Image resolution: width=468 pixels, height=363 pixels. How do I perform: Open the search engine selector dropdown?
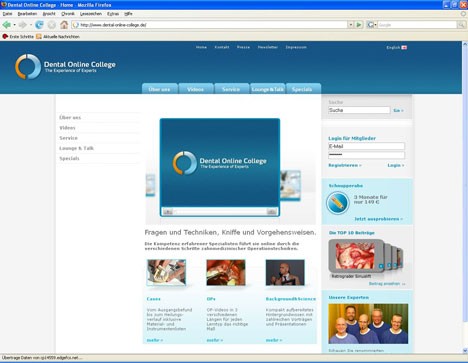point(372,25)
